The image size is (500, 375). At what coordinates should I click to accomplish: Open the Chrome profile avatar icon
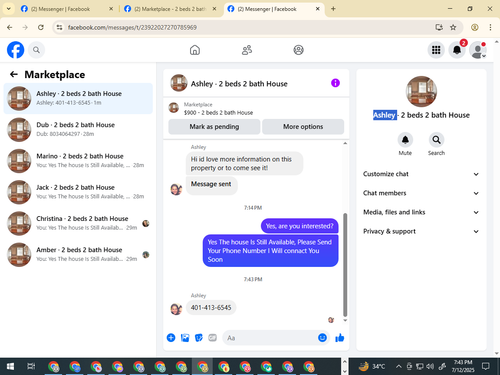pyautogui.click(x=474, y=27)
